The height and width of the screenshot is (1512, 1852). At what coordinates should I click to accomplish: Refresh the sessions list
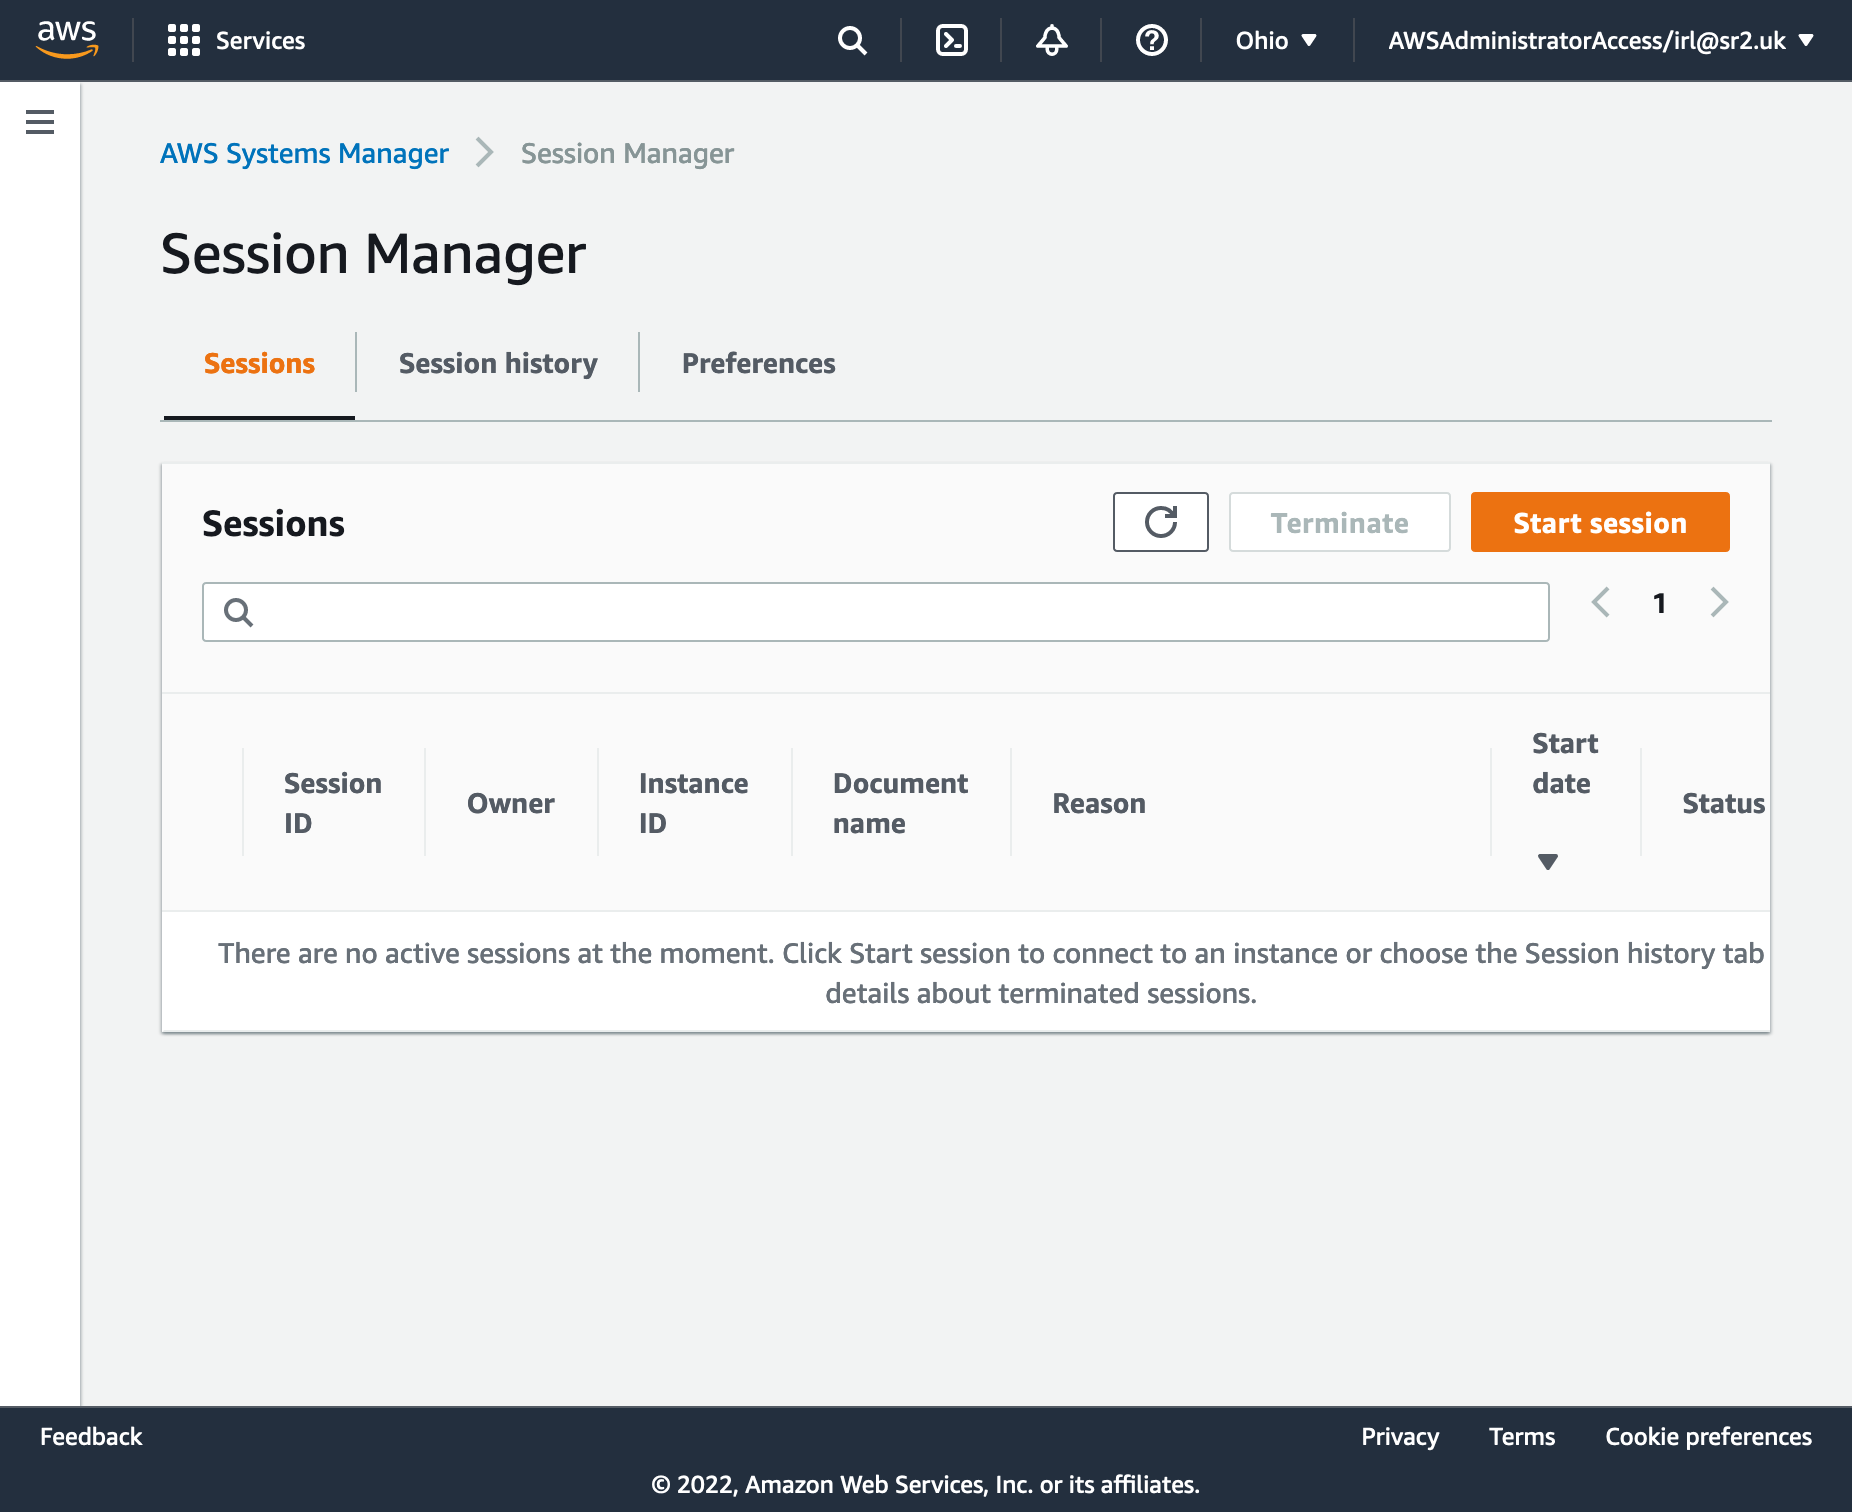point(1160,522)
